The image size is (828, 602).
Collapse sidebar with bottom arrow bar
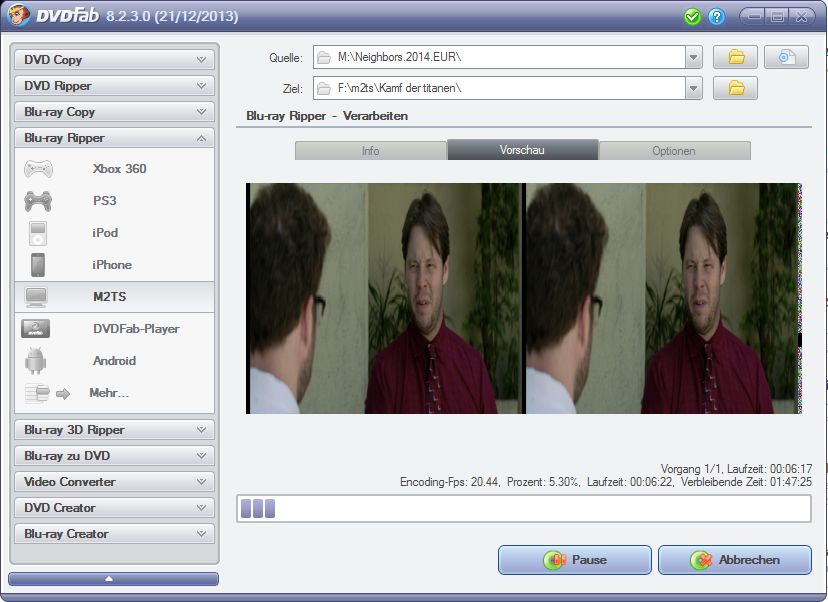[114, 579]
